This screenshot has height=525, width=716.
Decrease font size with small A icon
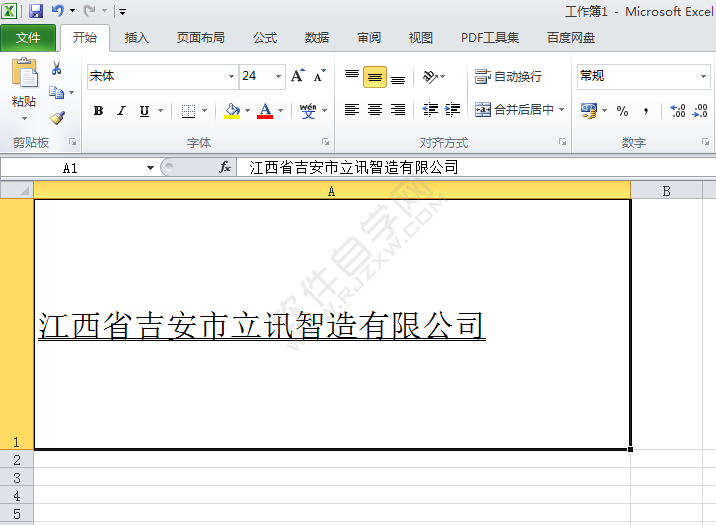[x=320, y=76]
